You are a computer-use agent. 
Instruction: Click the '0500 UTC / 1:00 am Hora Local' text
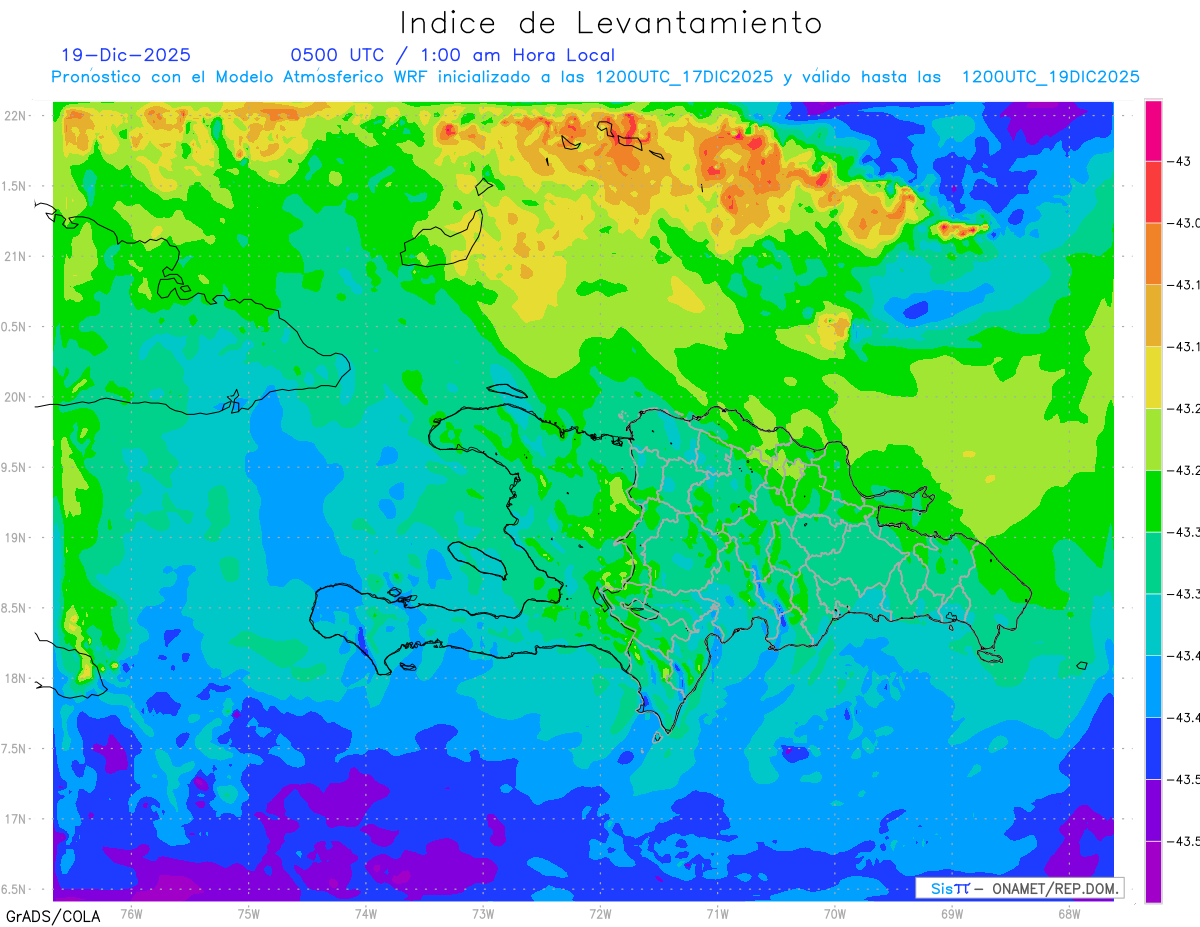pyautogui.click(x=452, y=55)
